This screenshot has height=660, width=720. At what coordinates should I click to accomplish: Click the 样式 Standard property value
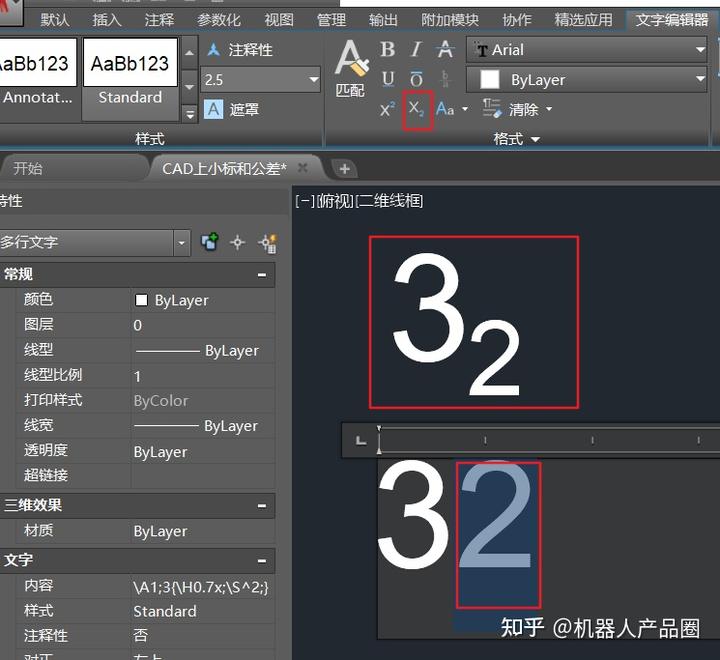click(x=202, y=611)
